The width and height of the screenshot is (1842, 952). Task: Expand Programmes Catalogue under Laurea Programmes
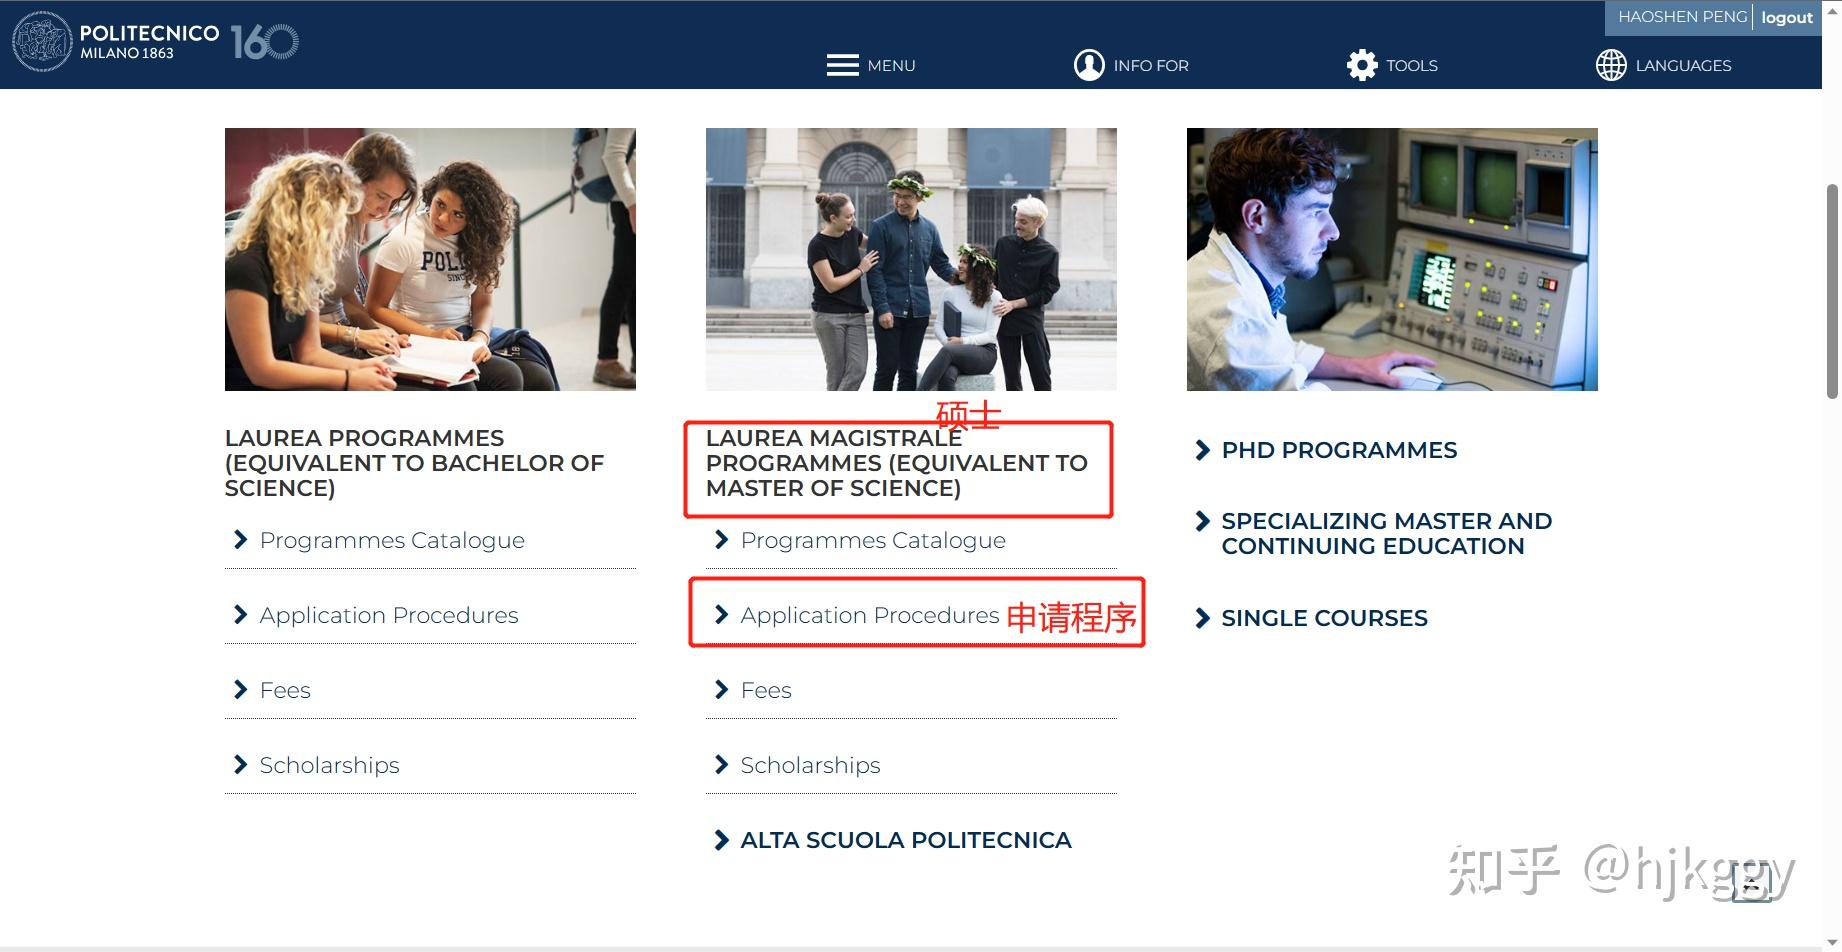coord(391,540)
